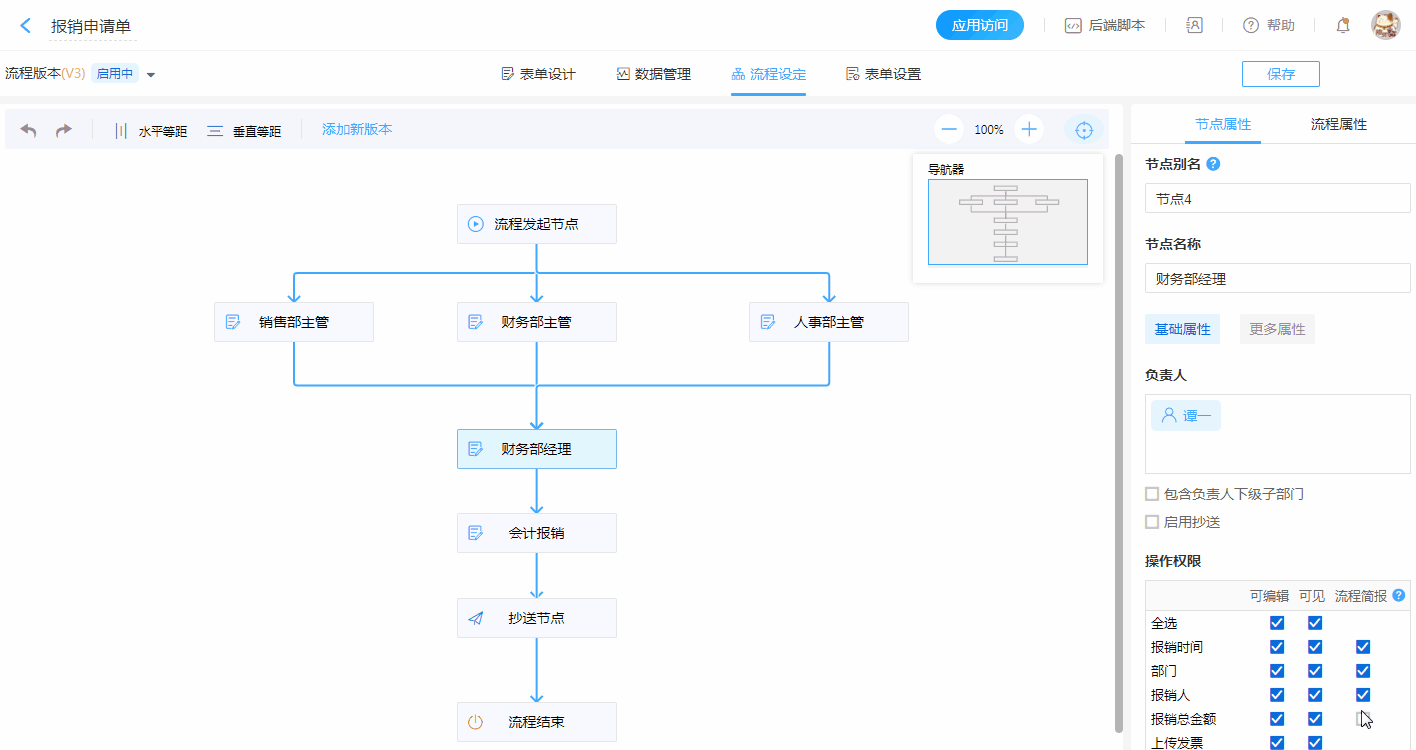Zoom in with the plus icon
Viewport: 1416px width, 750px height.
pyautogui.click(x=1028, y=129)
